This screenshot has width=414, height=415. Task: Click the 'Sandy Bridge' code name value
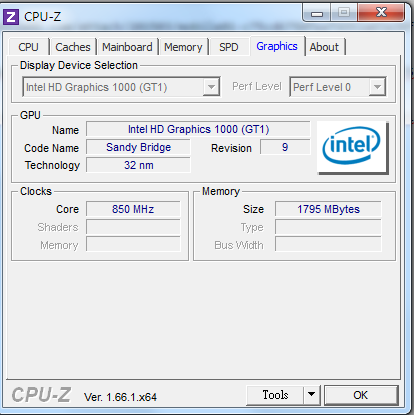138,147
